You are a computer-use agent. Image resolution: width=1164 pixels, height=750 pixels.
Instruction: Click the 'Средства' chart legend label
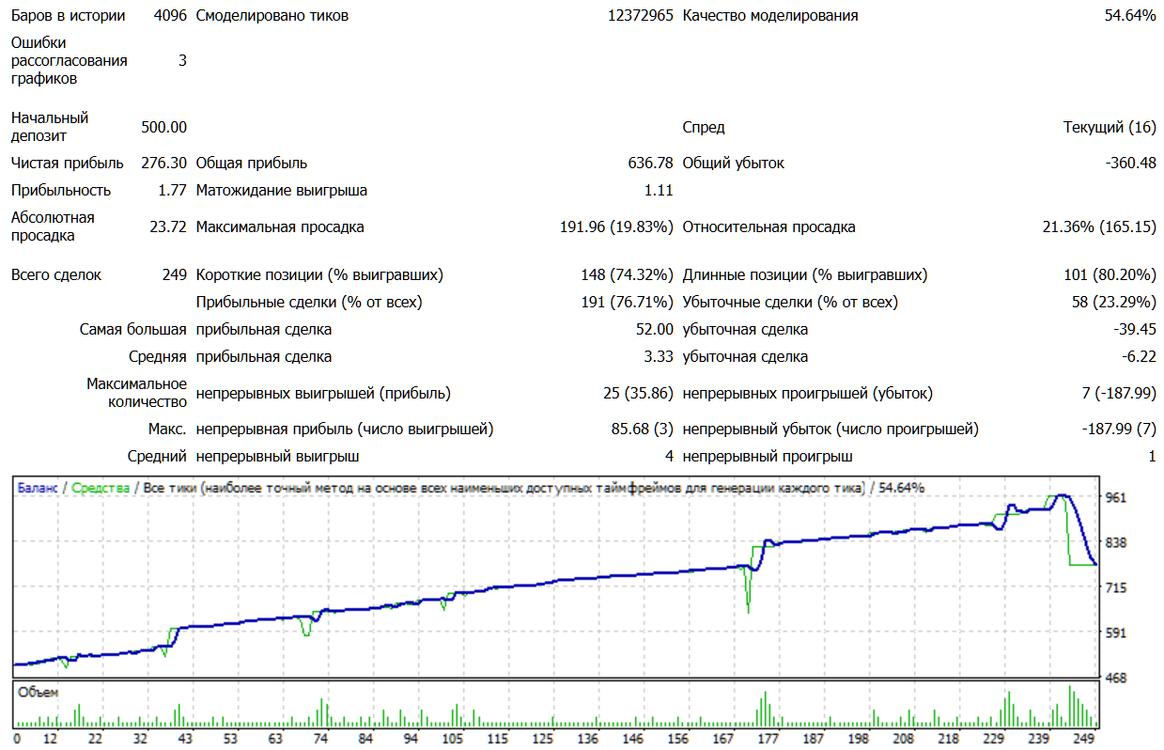[x=100, y=488]
